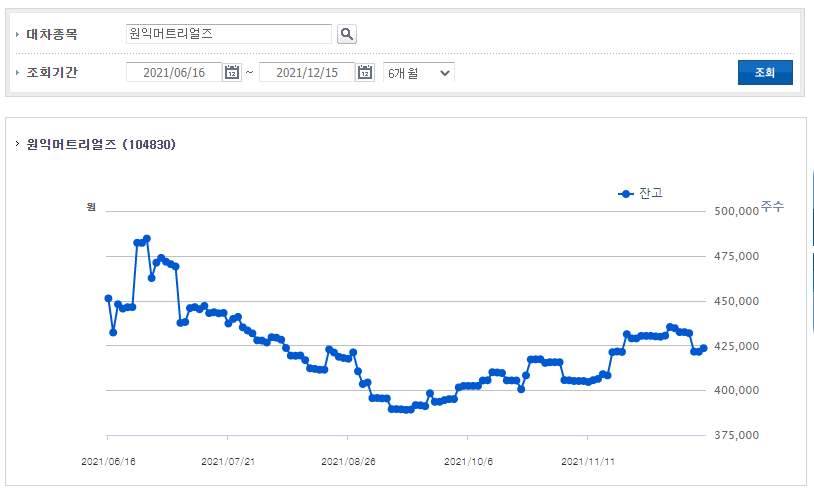
Task: Focus the 원익머트리얼즈 stock name field
Action: tap(228, 34)
